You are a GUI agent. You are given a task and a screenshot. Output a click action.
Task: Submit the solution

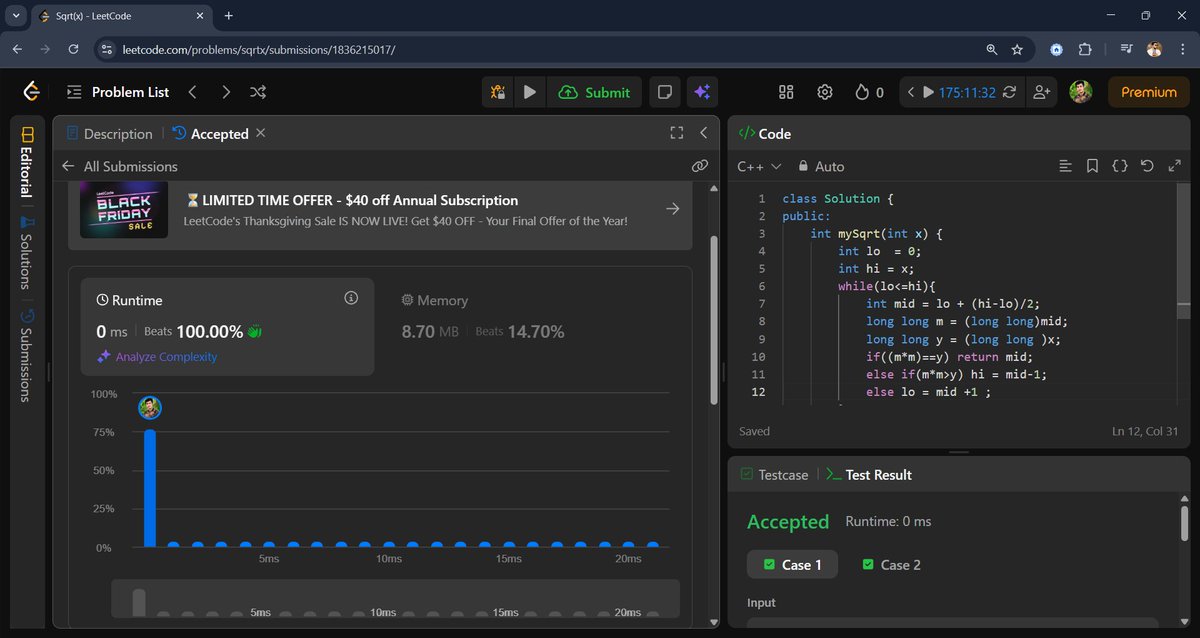595,92
